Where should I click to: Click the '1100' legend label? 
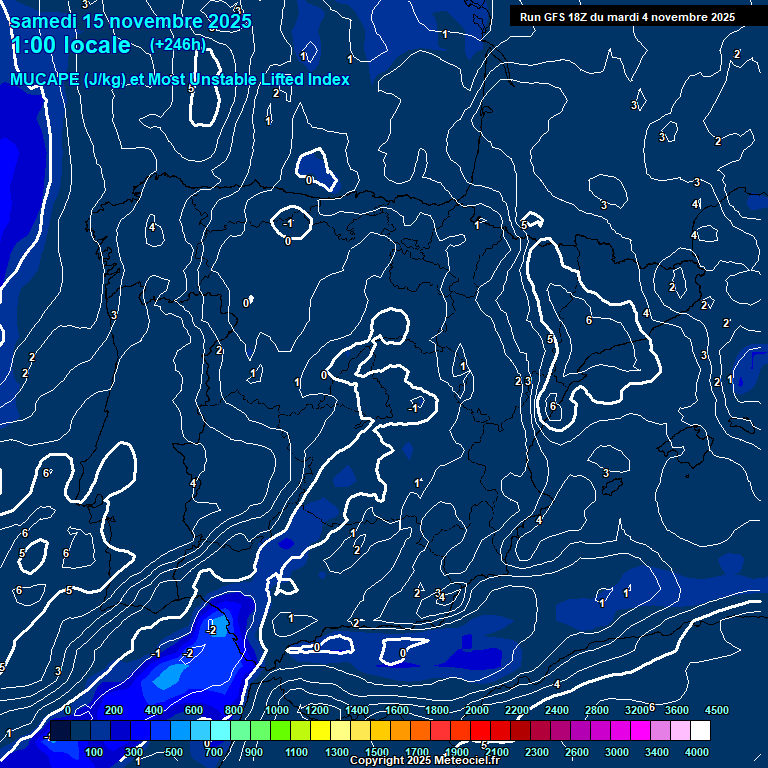click(x=297, y=752)
